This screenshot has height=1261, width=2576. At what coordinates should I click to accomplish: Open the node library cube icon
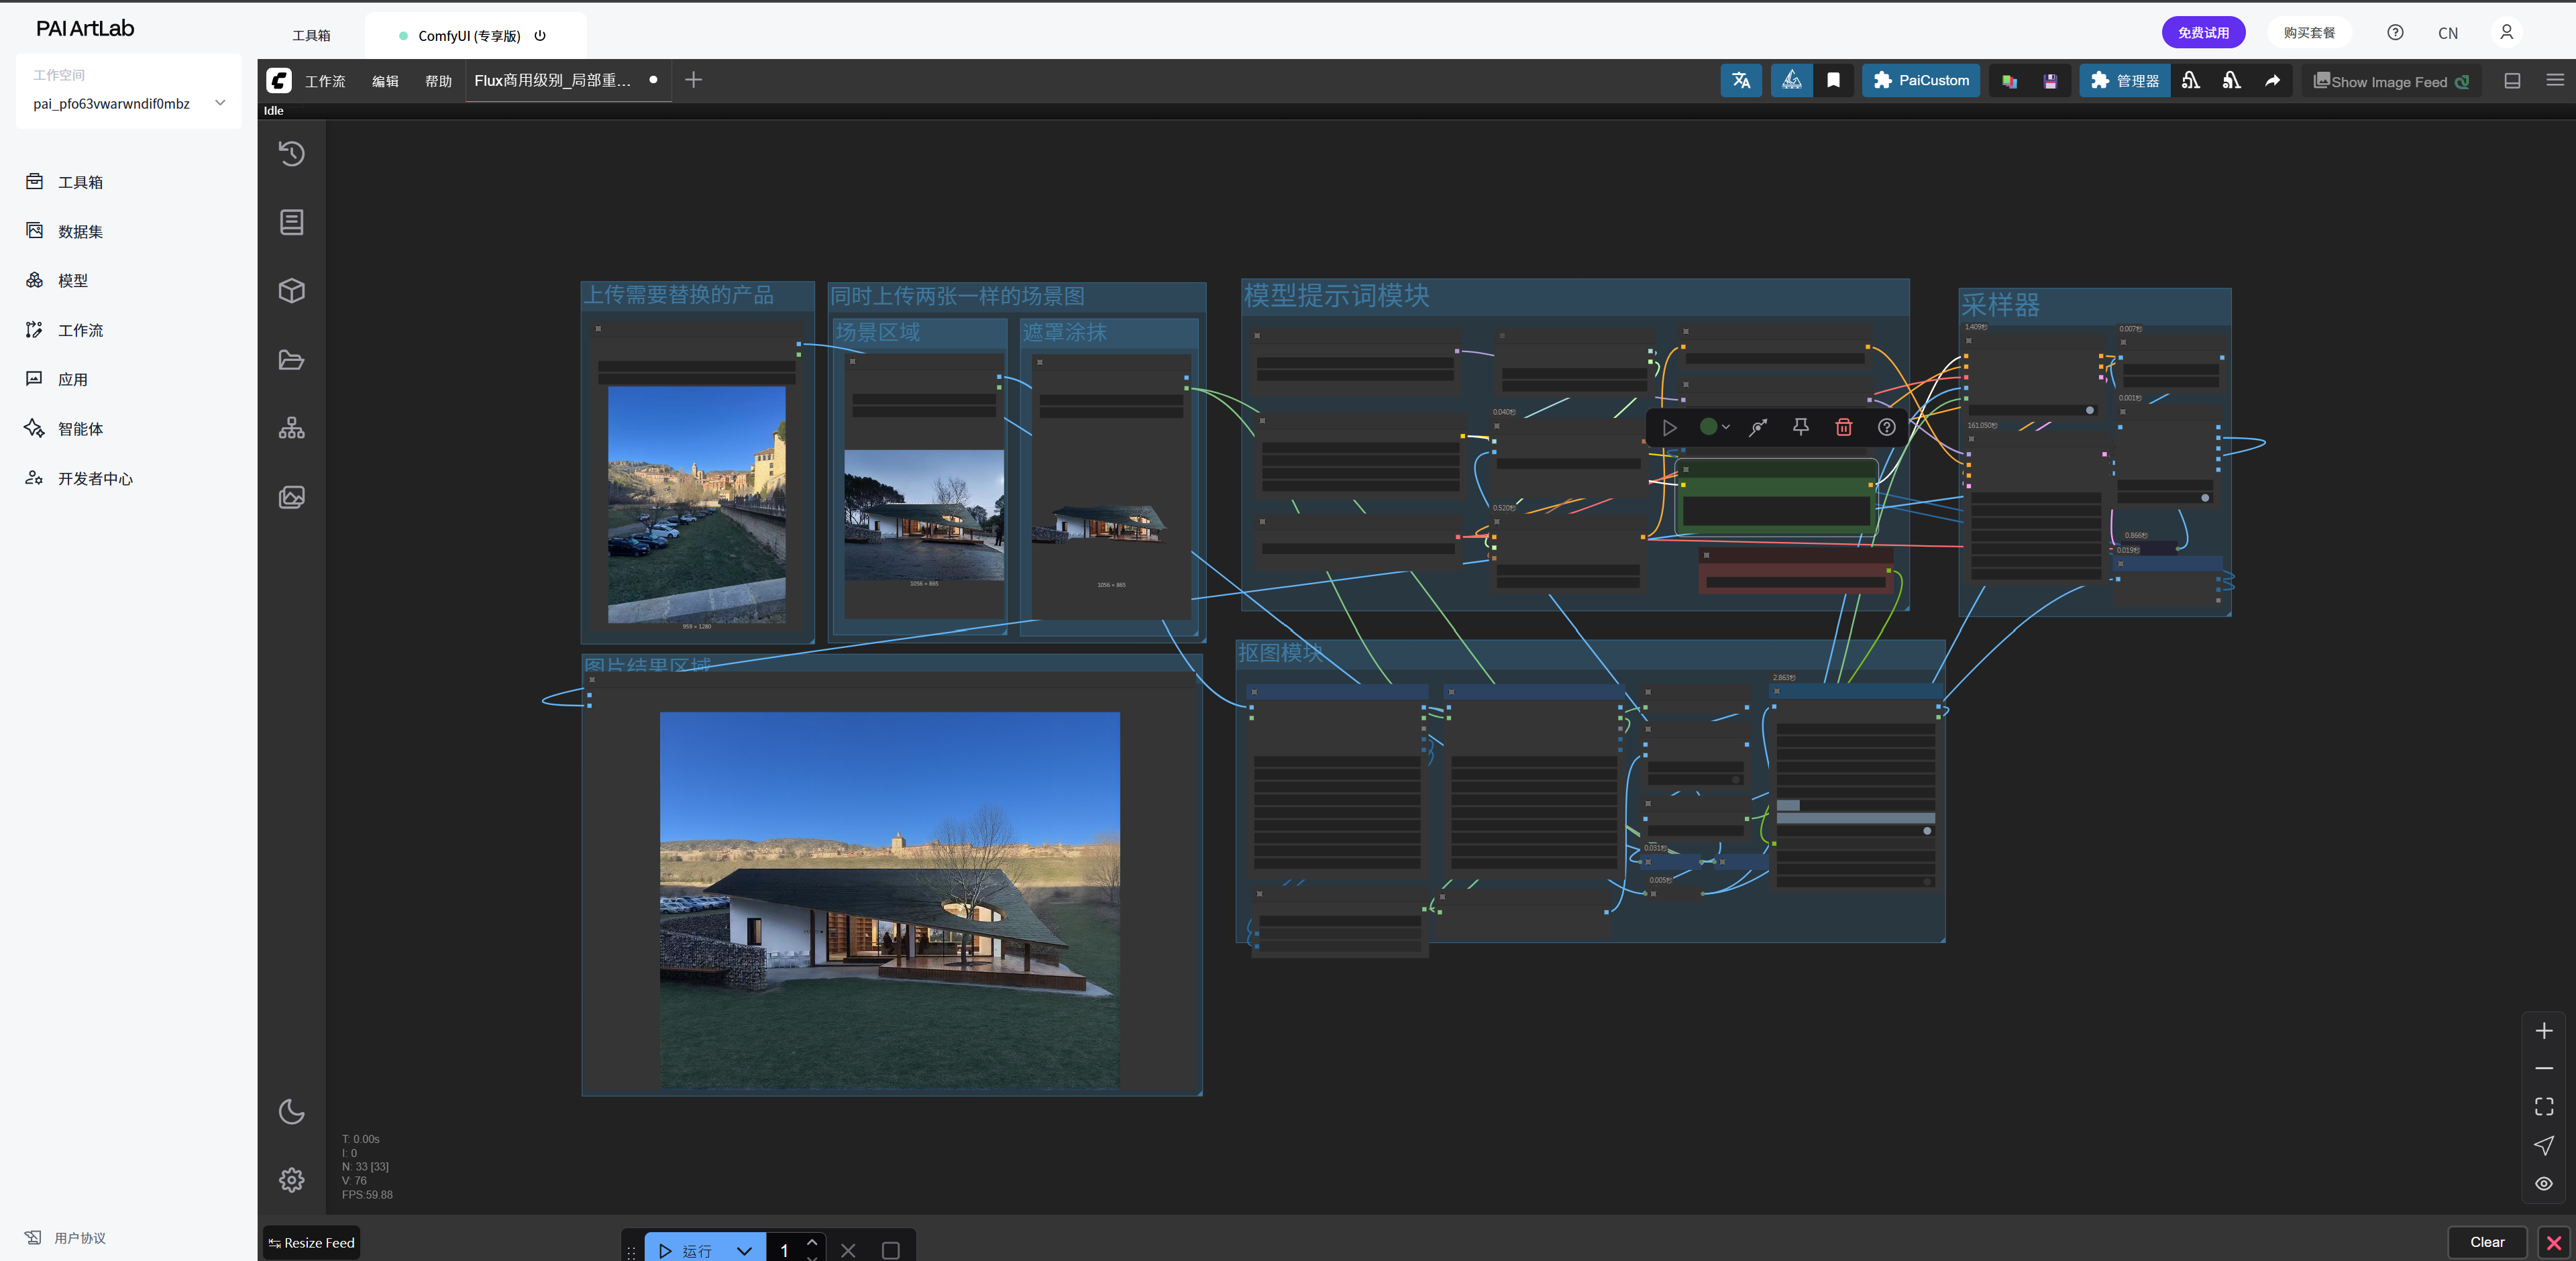pyautogui.click(x=291, y=290)
